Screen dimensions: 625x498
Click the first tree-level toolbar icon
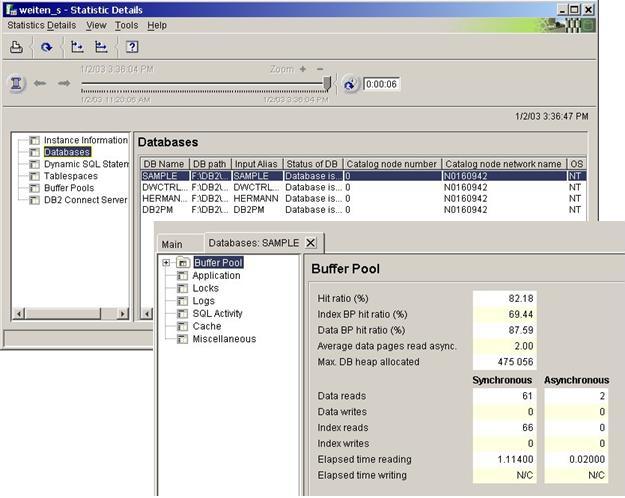click(77, 47)
